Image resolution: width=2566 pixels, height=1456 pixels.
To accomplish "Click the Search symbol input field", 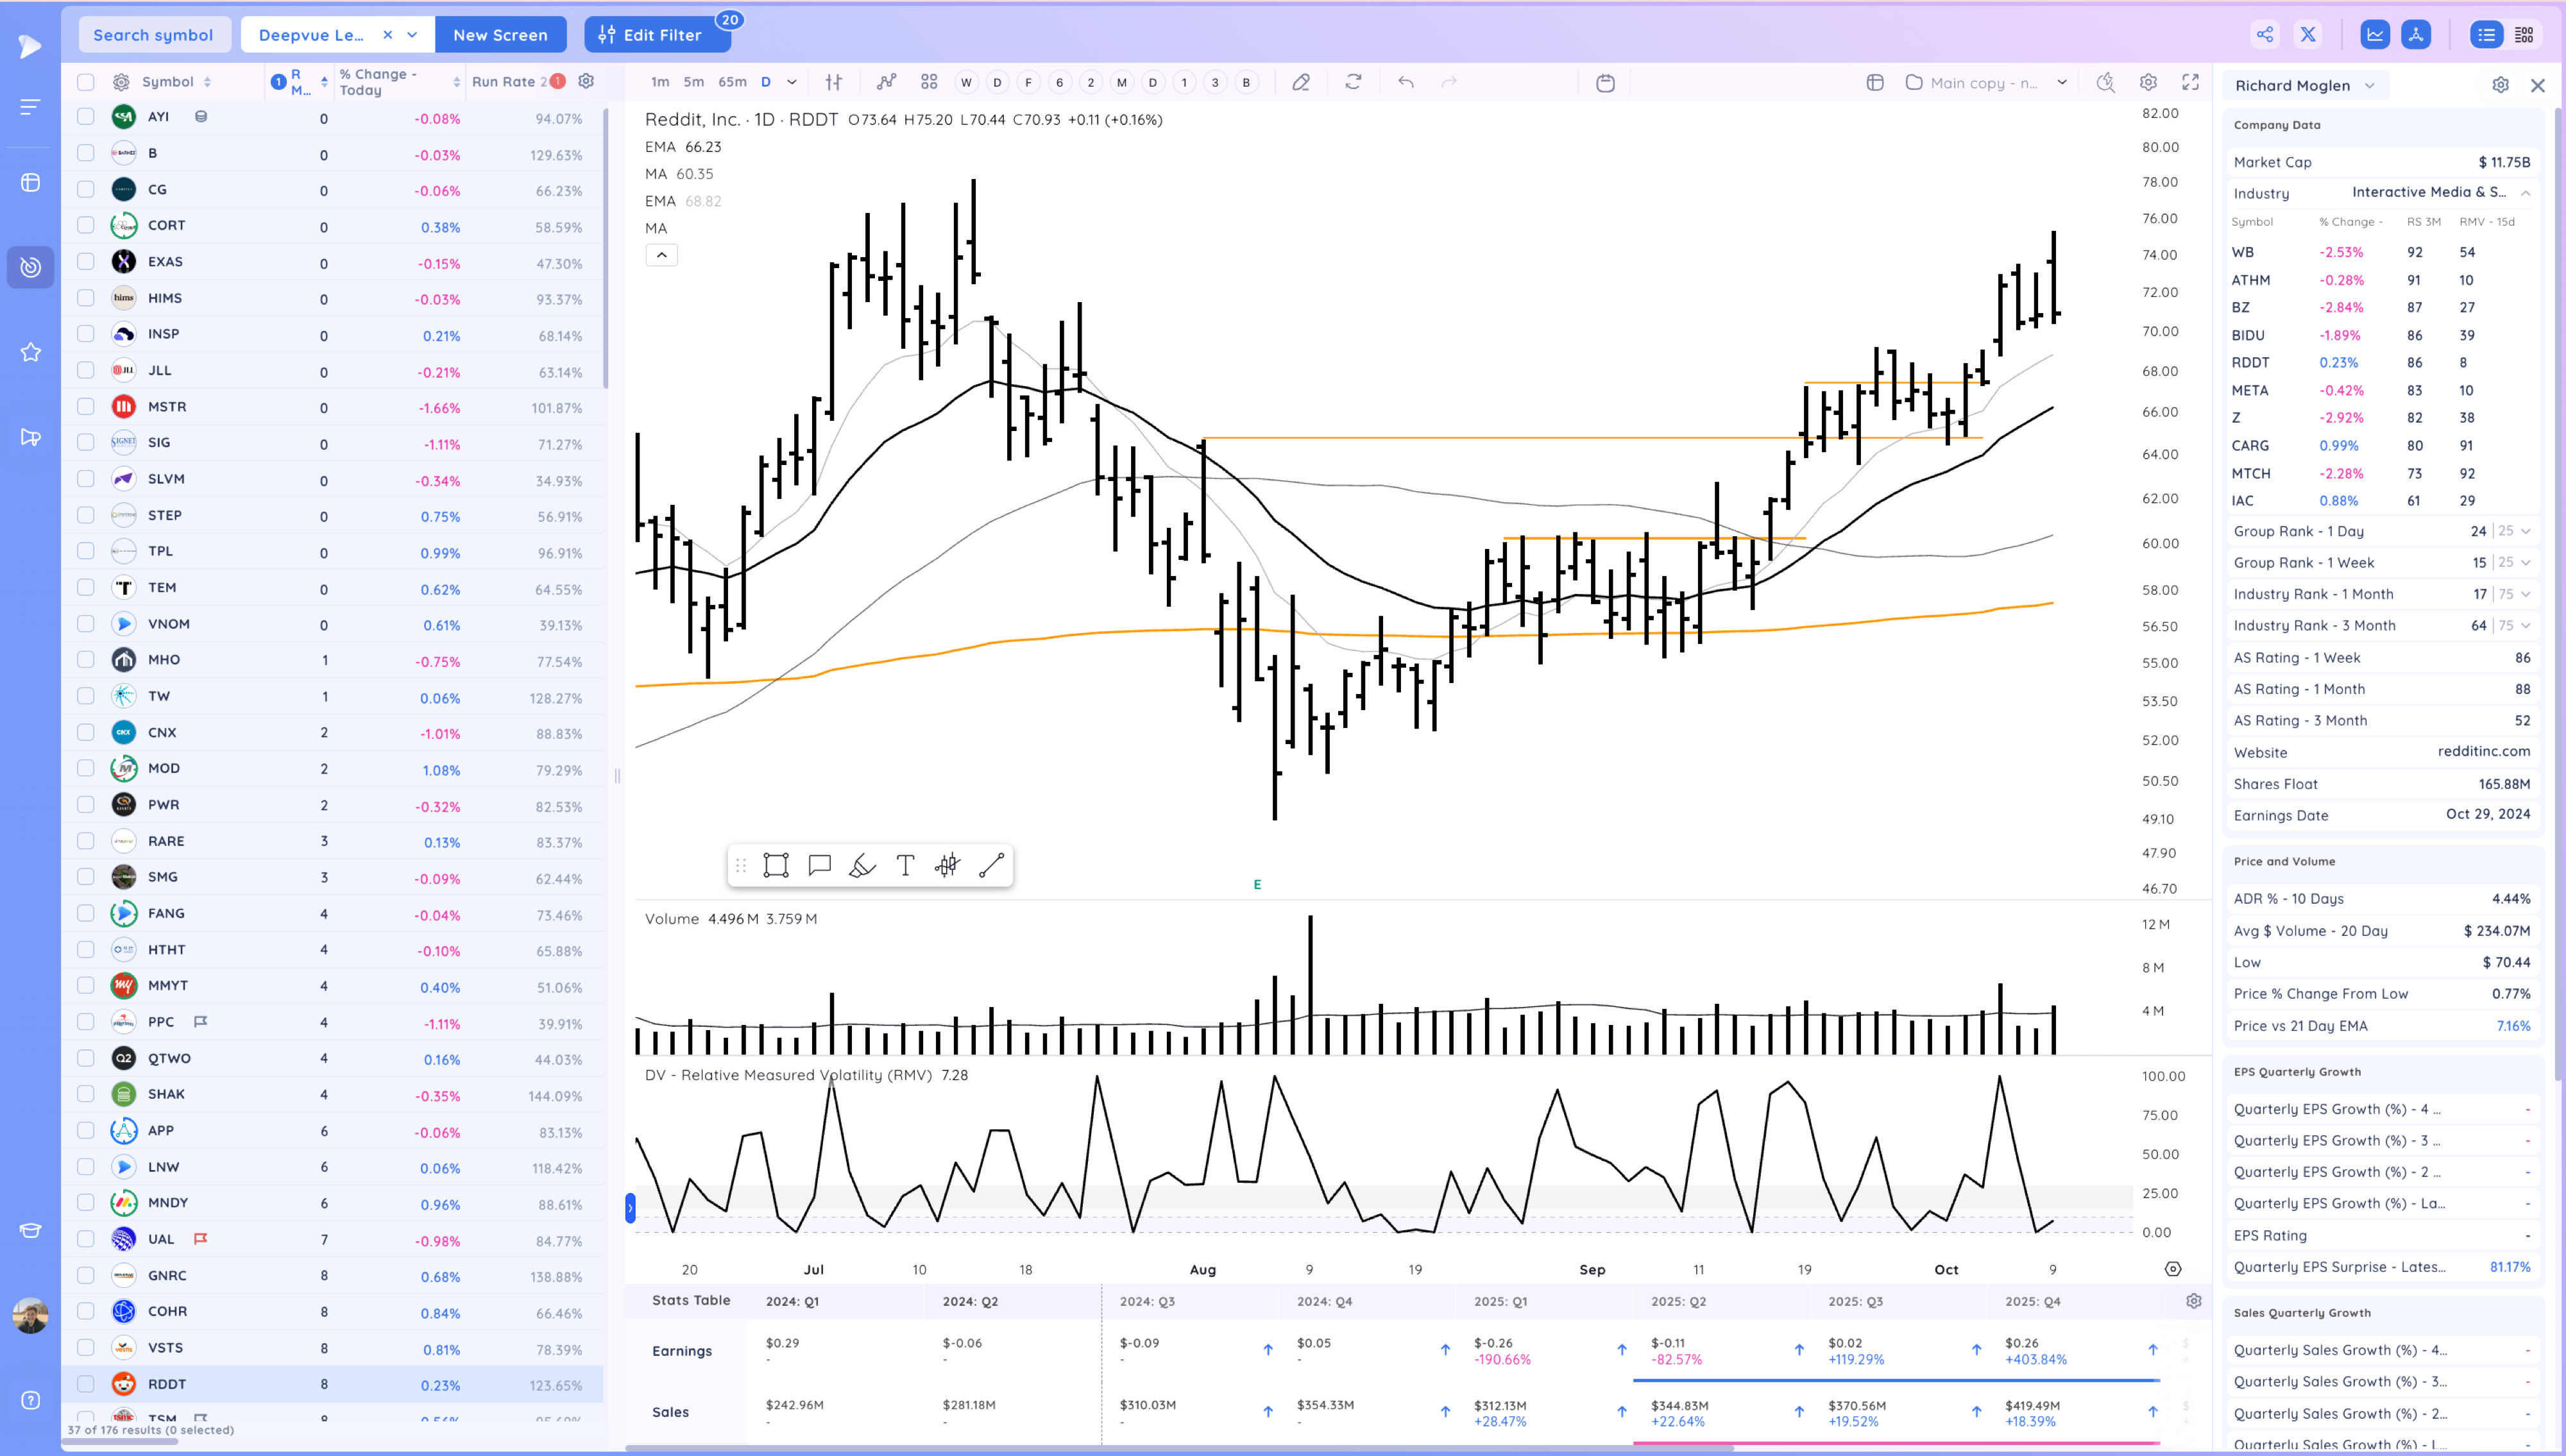I will tap(153, 35).
